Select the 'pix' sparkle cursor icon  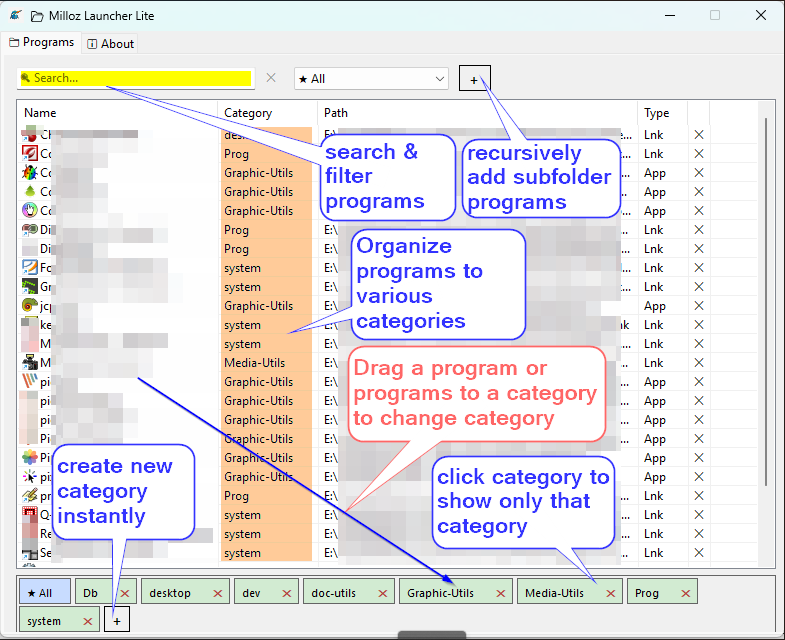30,476
